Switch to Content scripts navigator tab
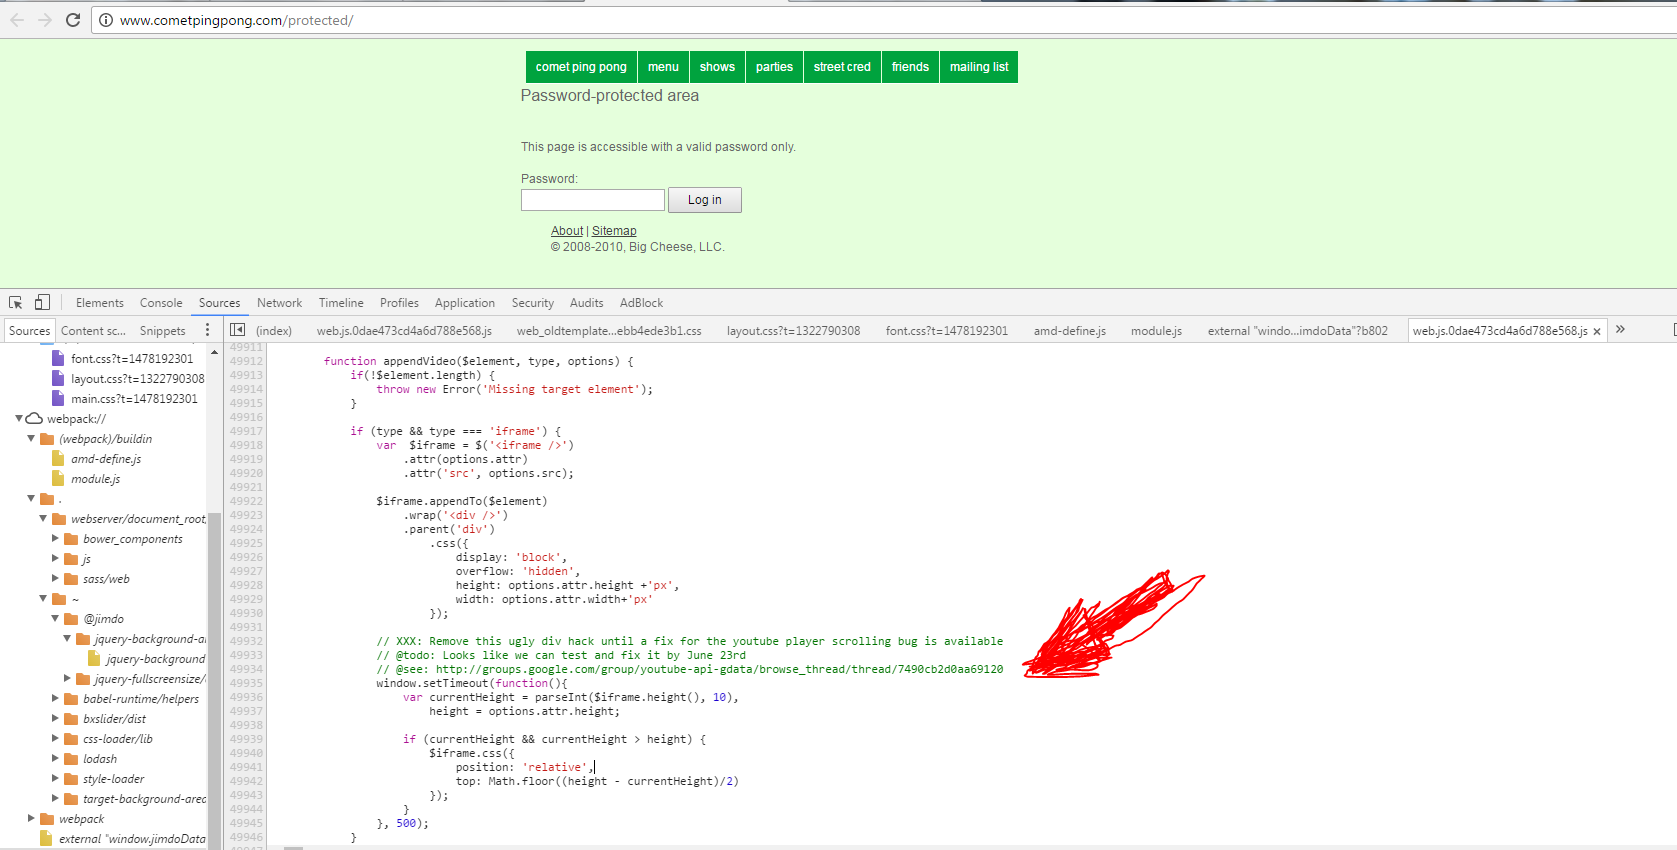Image resolution: width=1677 pixels, height=850 pixels. pyautogui.click(x=93, y=331)
